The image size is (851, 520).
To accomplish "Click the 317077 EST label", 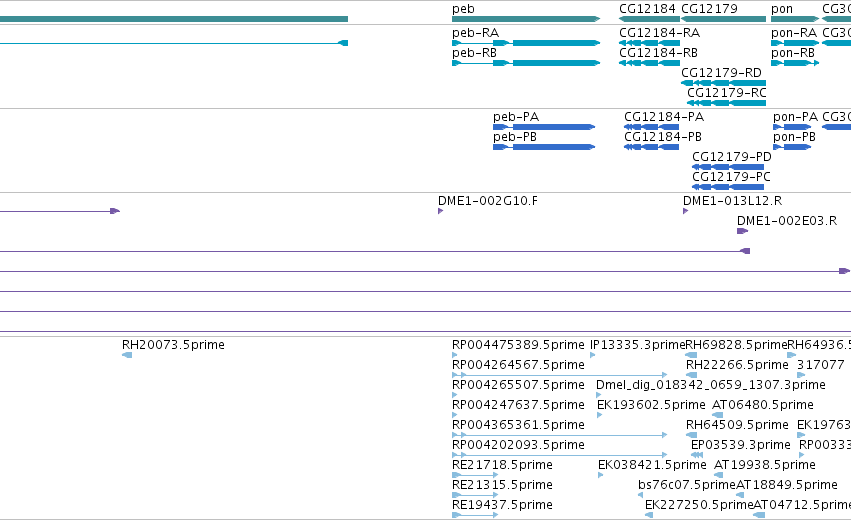I will pos(821,365).
